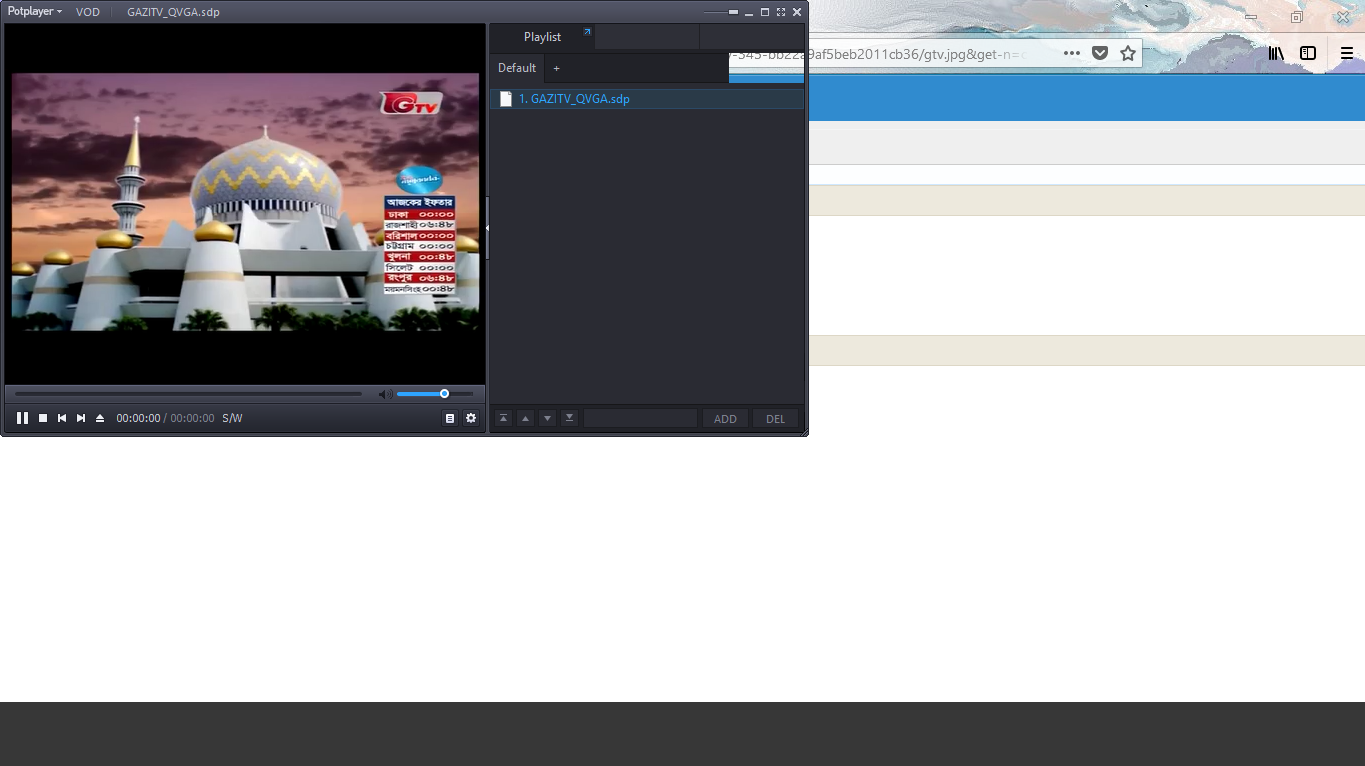Select the Default playlist tab
This screenshot has height=766, width=1365.
click(x=517, y=68)
